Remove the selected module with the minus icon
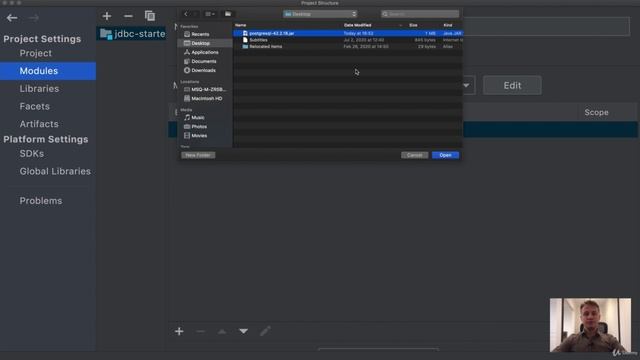 pyautogui.click(x=128, y=16)
